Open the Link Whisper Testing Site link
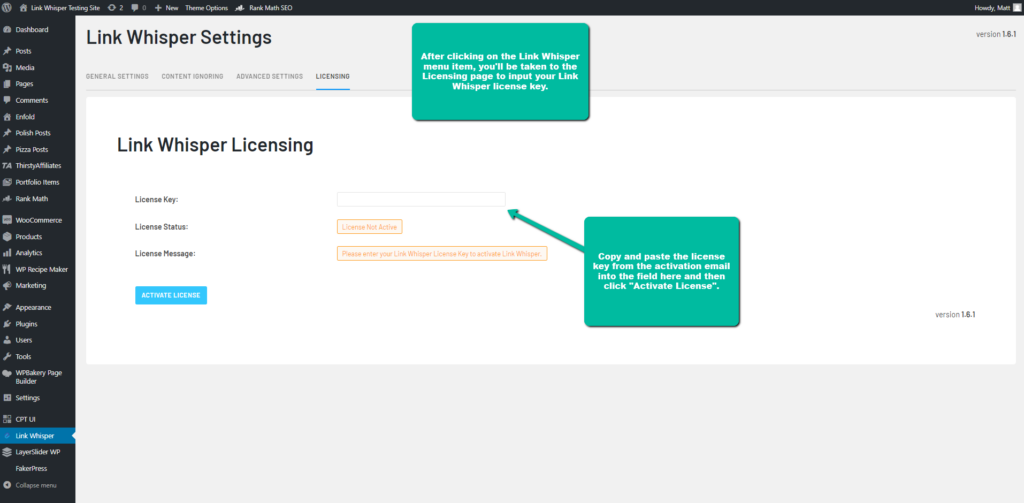 [60, 8]
